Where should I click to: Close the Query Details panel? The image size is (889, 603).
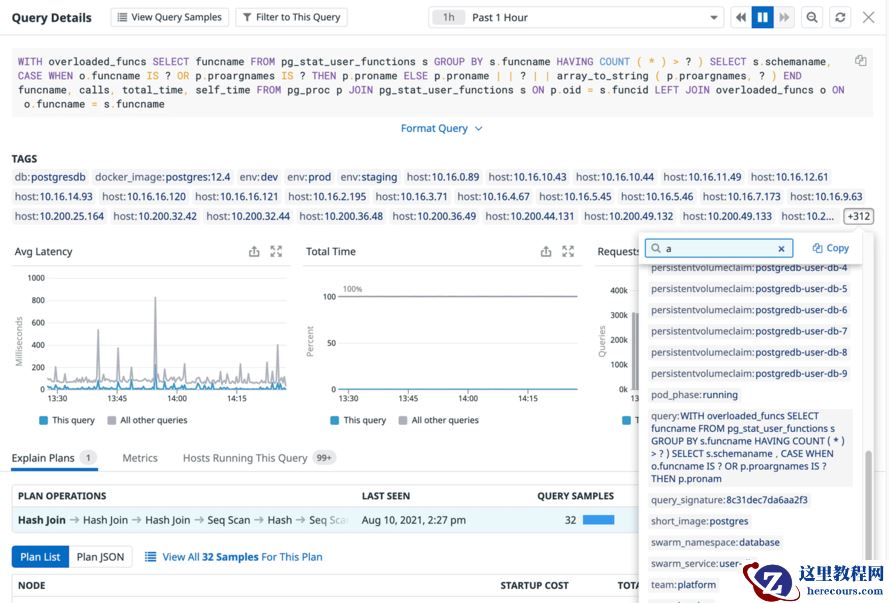point(869,18)
